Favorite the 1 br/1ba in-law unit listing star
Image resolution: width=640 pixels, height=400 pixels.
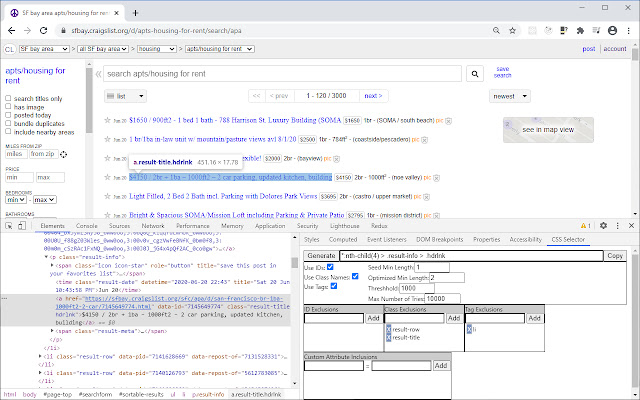click(x=107, y=139)
